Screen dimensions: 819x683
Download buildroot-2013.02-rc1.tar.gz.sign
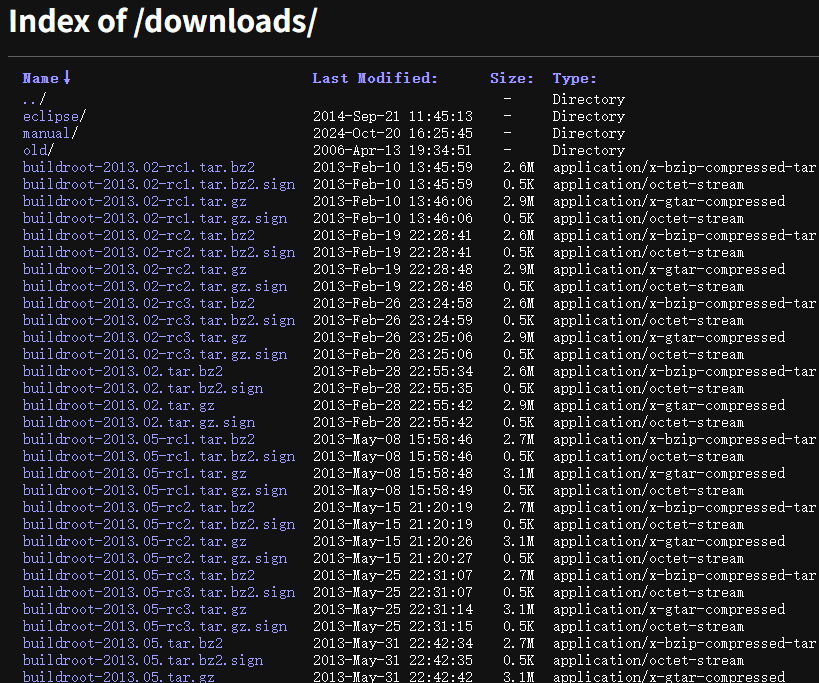pos(155,218)
